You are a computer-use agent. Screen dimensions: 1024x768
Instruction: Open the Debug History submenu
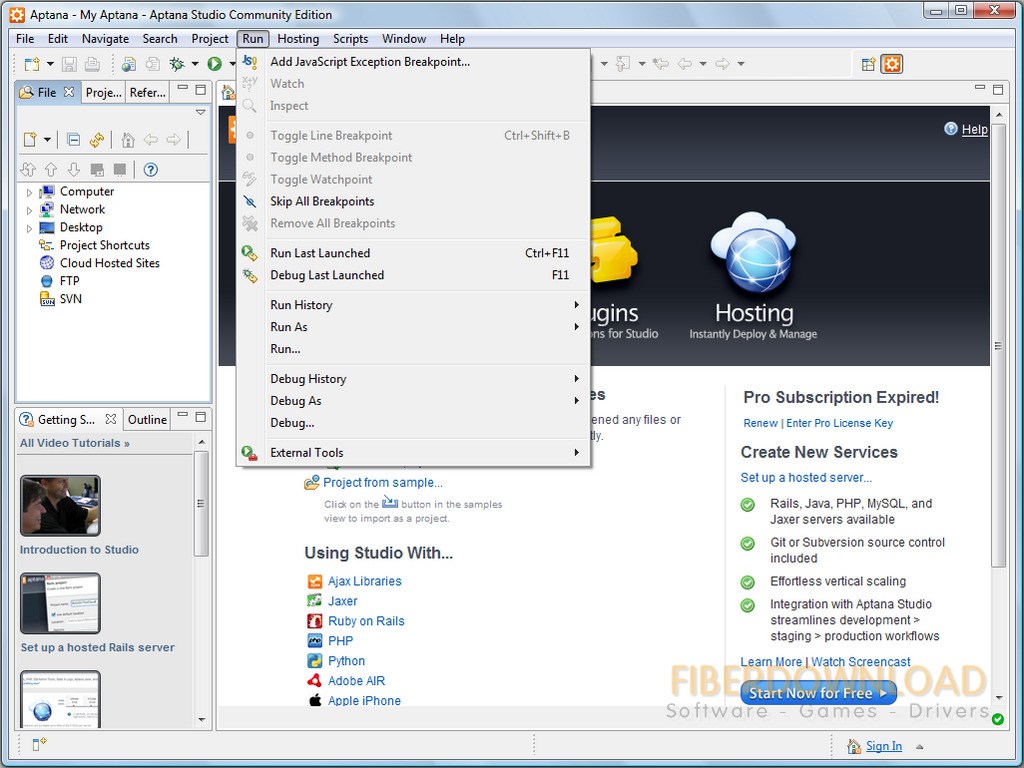coord(414,379)
